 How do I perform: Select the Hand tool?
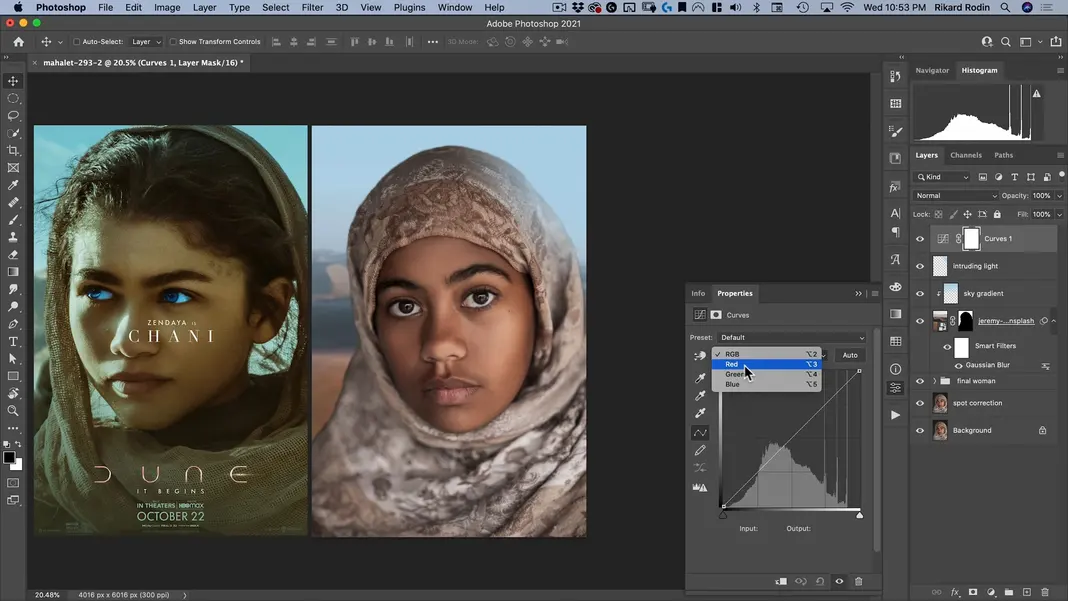coord(13,394)
